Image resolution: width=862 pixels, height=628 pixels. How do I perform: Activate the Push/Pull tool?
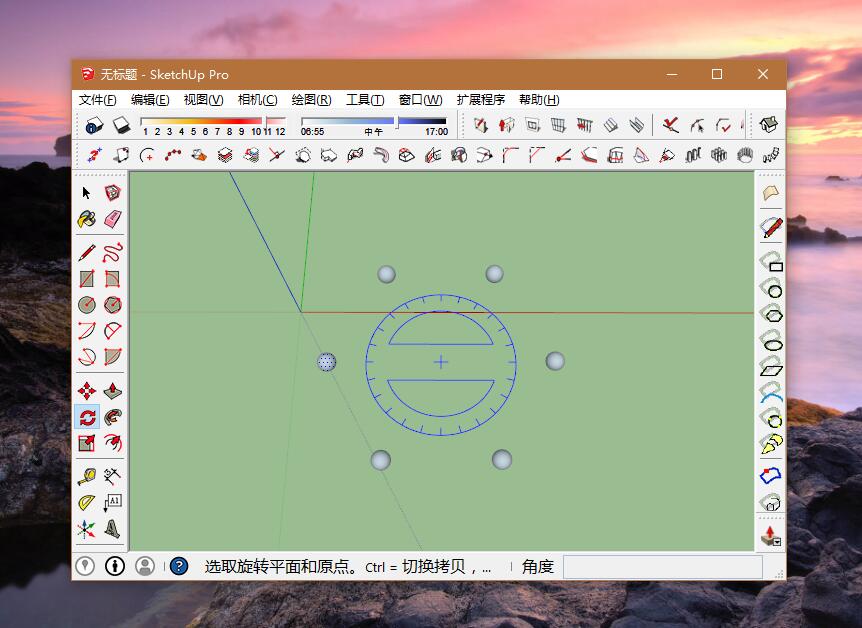[x=112, y=391]
